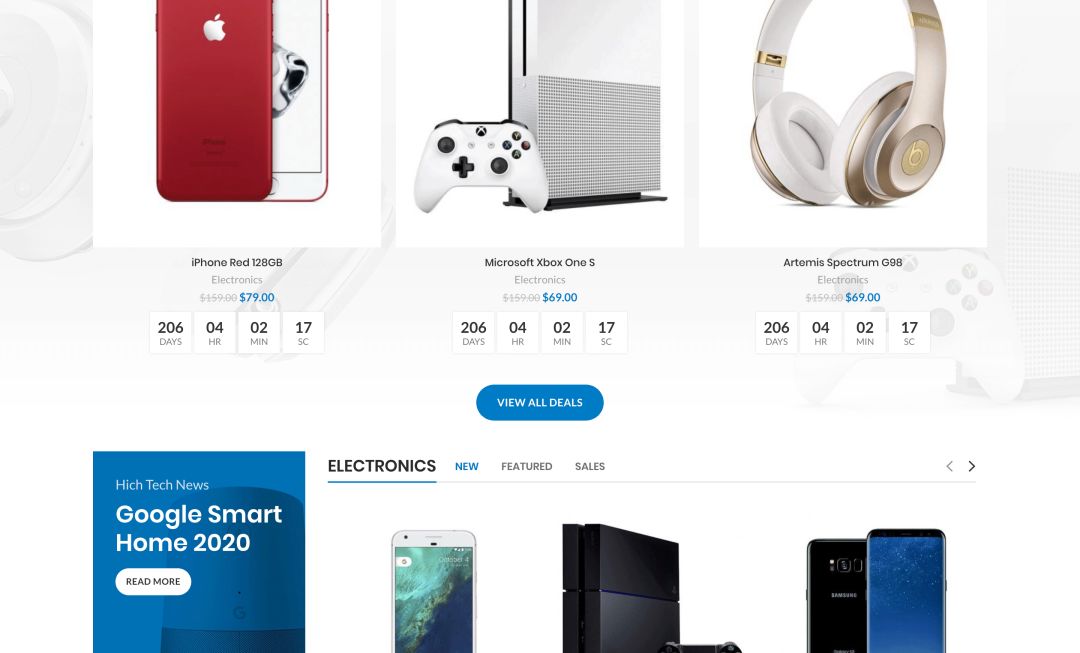The width and height of the screenshot is (1080, 653).
Task: Select the Samsung Galaxy phone thumbnail
Action: point(875,590)
